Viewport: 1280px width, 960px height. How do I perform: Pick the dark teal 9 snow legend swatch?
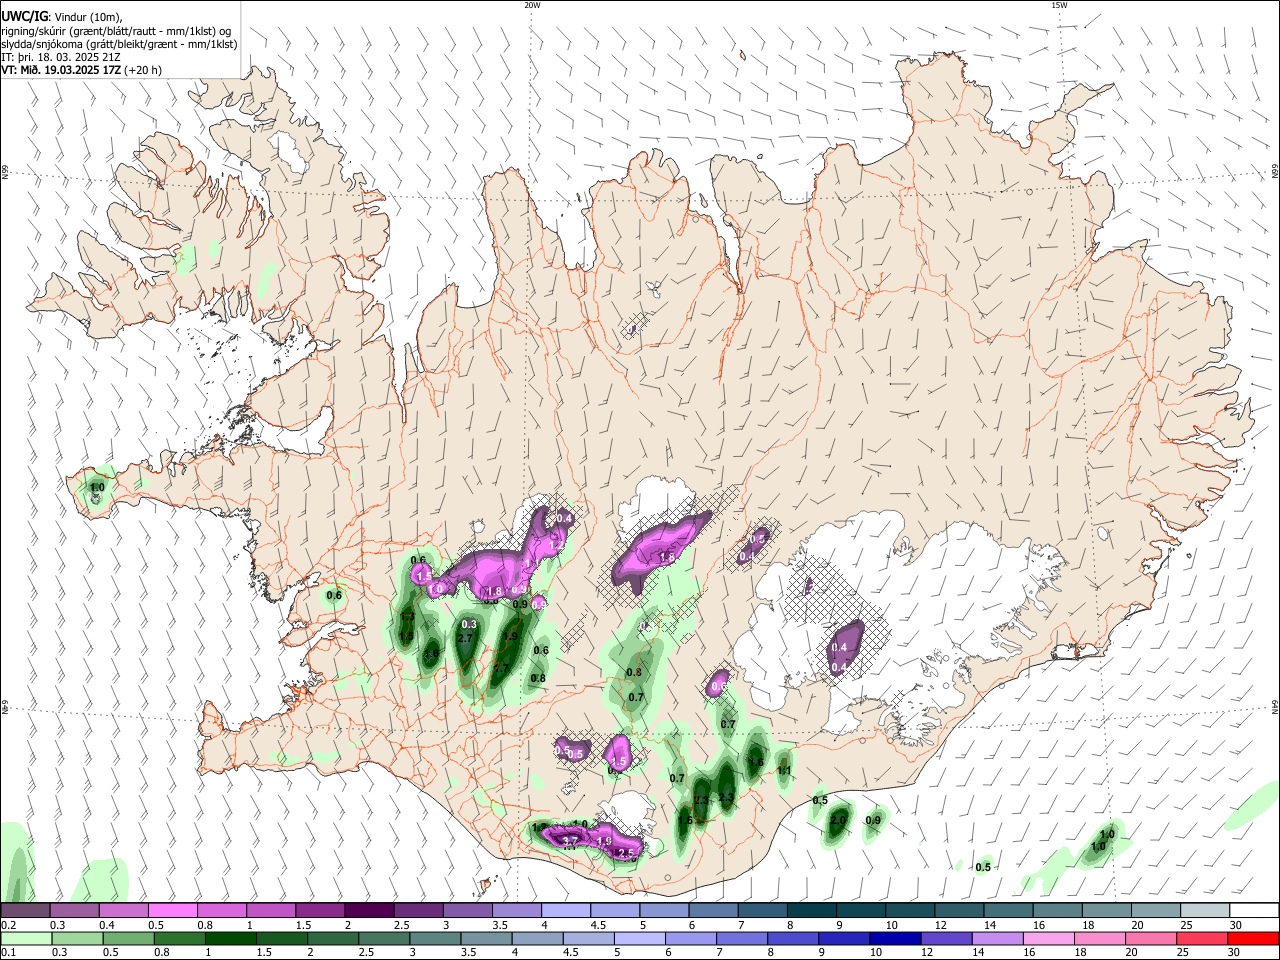point(860,910)
